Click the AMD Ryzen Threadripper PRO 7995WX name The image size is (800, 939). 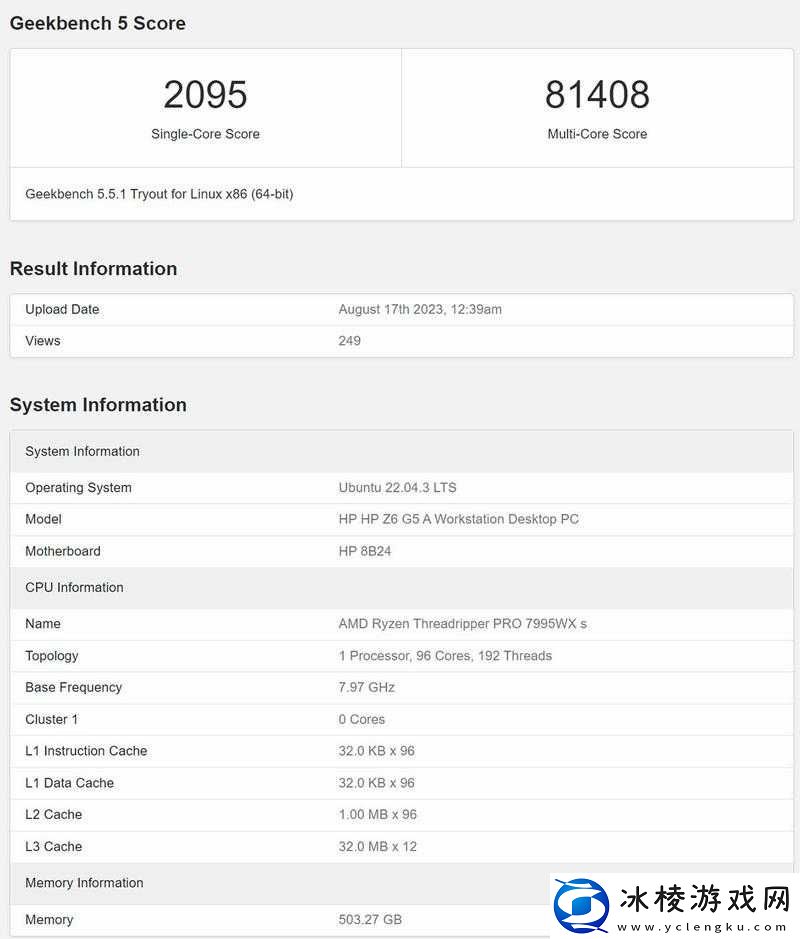[462, 624]
